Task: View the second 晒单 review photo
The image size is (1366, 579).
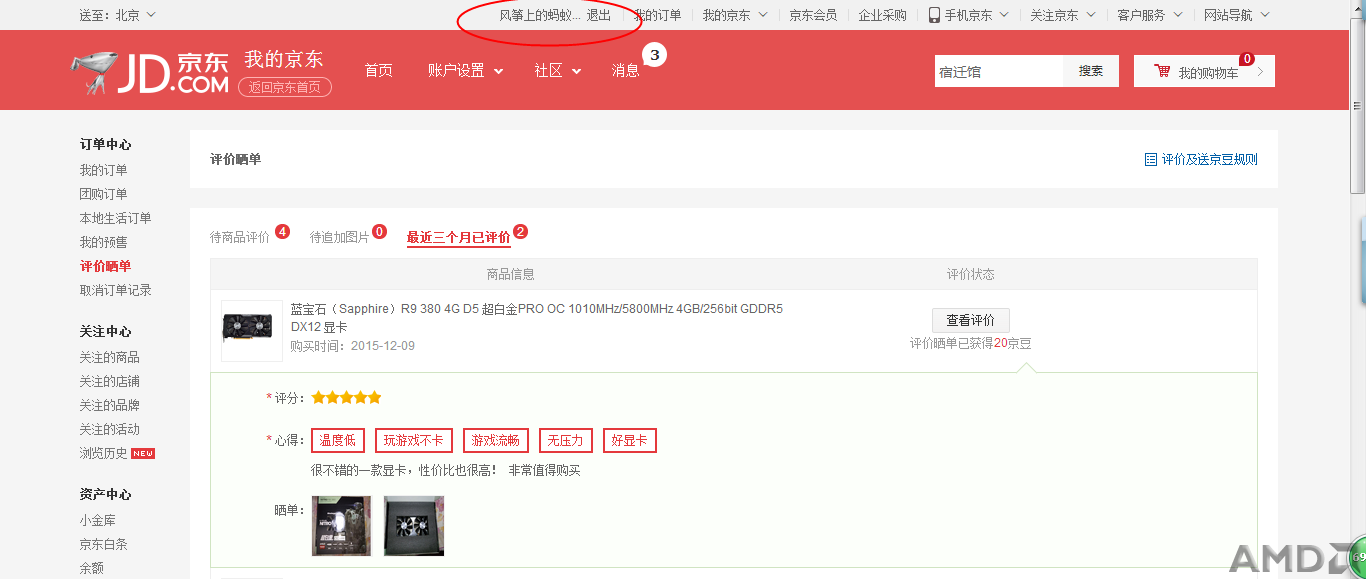Action: tap(414, 526)
